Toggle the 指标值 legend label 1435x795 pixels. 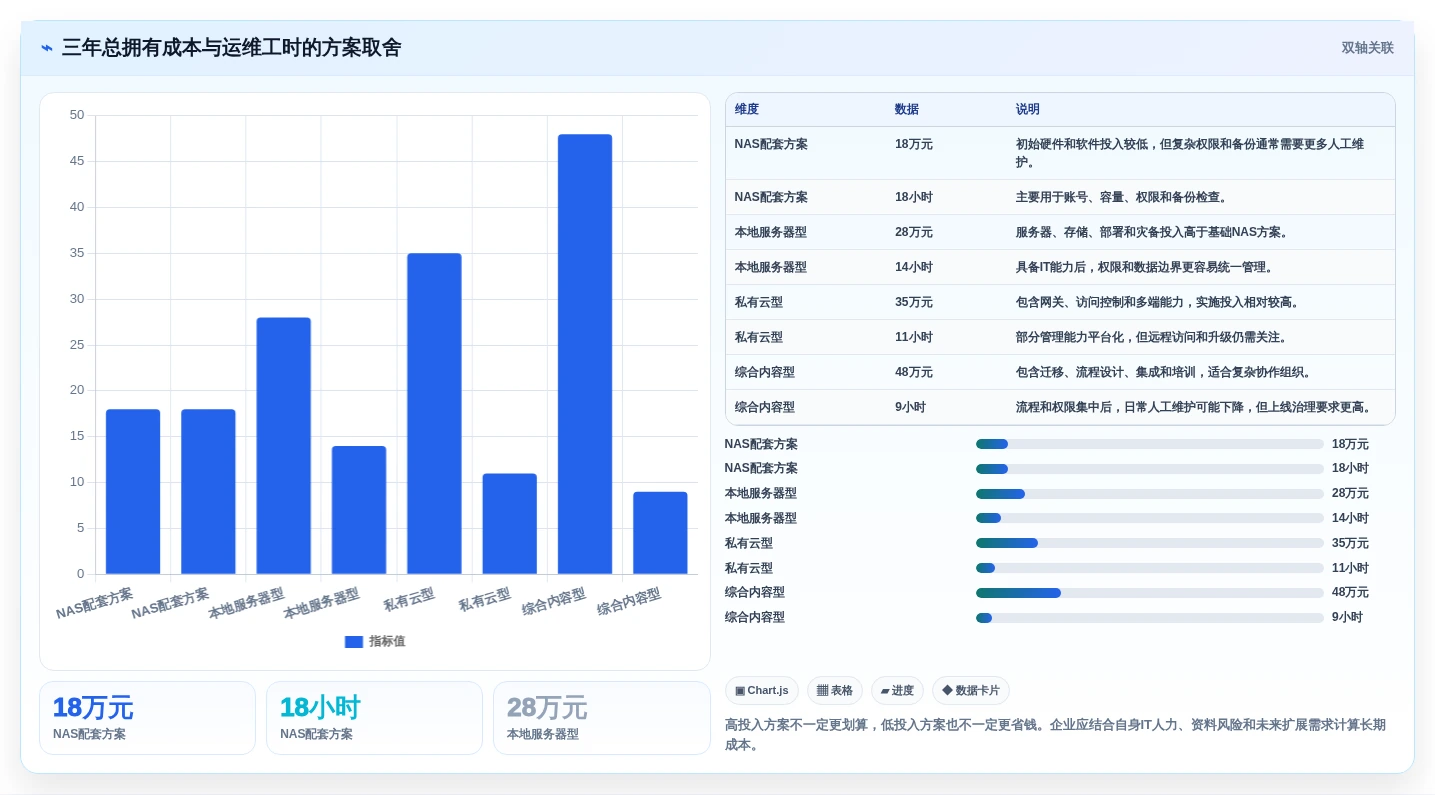387,642
